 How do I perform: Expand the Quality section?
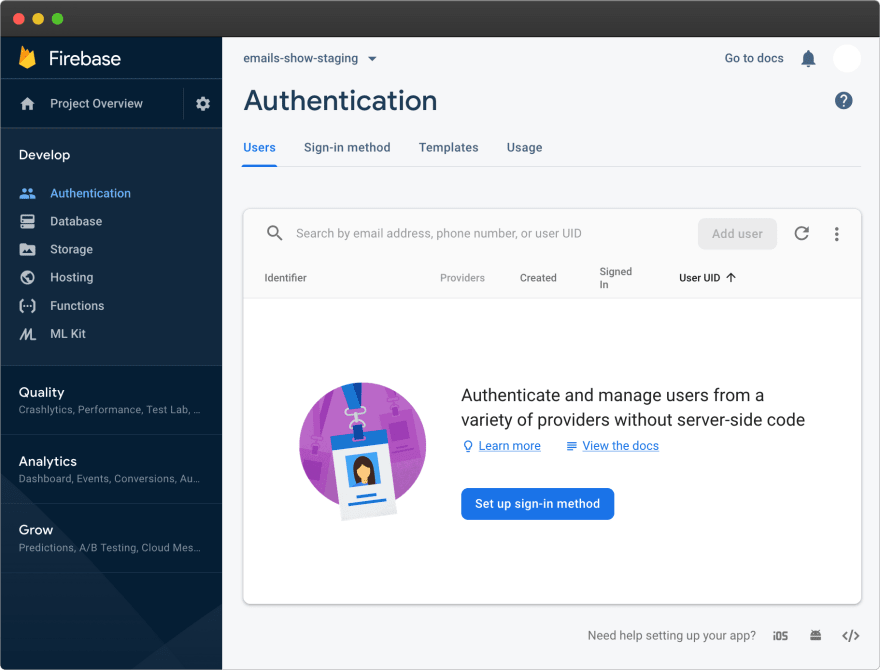(111, 400)
